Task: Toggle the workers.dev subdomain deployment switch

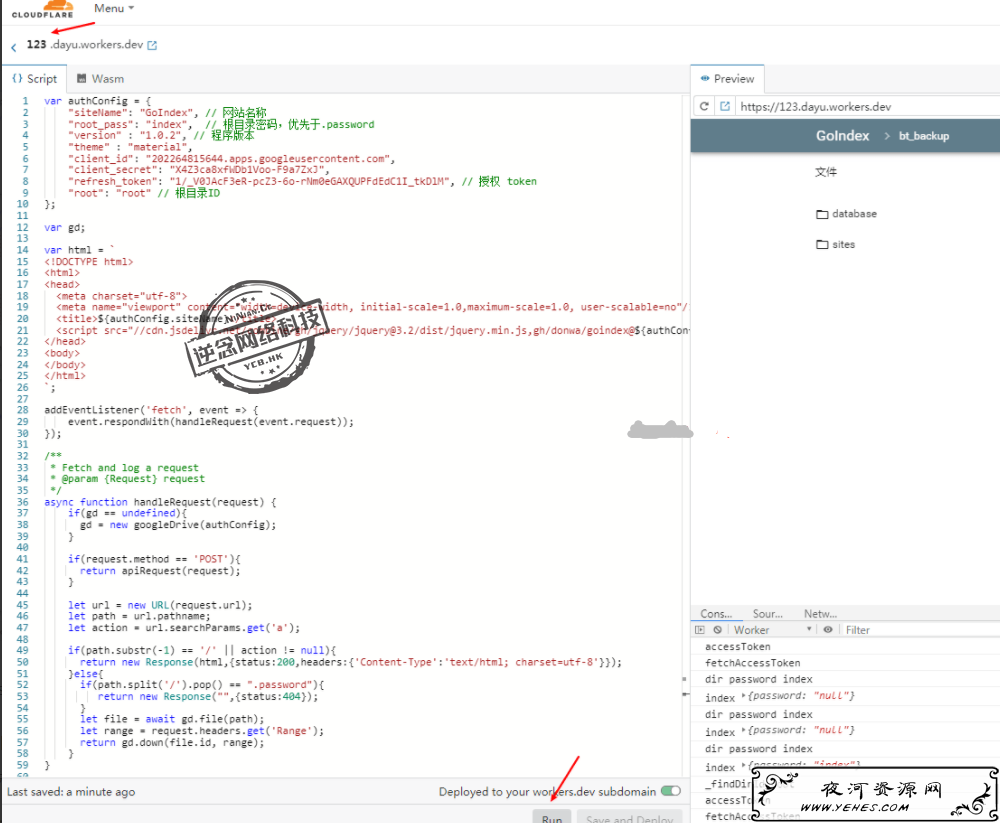Action: click(x=671, y=791)
